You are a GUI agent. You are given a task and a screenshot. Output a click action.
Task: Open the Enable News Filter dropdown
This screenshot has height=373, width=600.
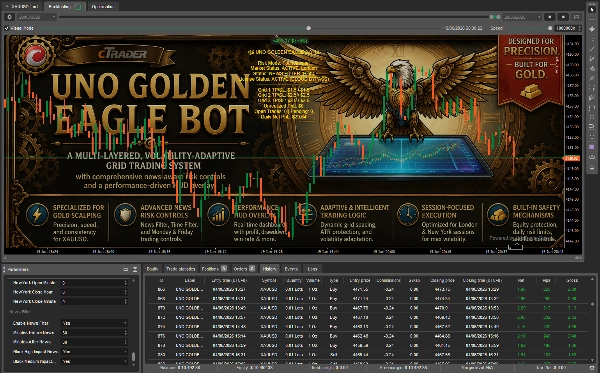coord(94,323)
